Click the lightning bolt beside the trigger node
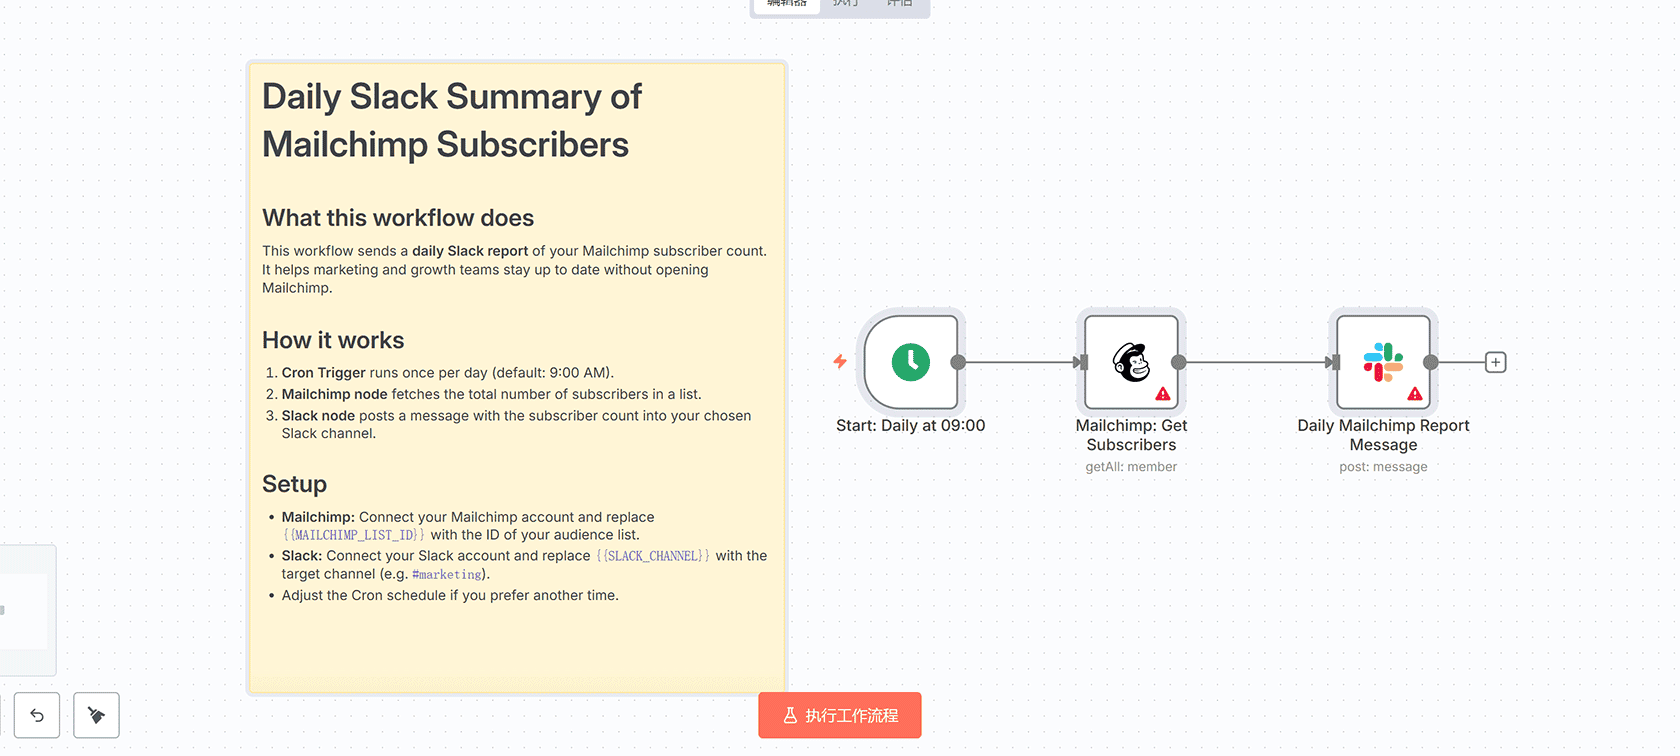 pyautogui.click(x=840, y=362)
